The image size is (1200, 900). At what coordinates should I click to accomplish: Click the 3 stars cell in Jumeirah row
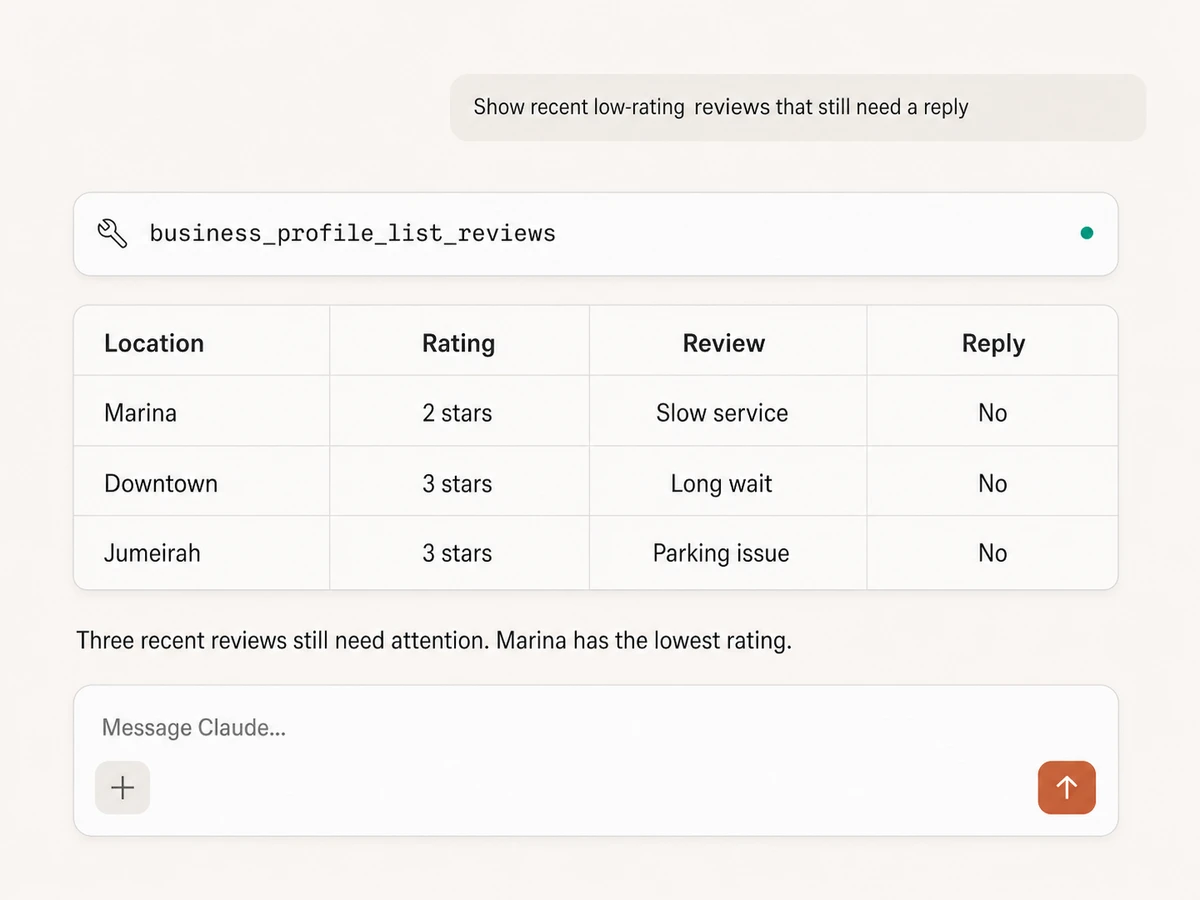(x=460, y=552)
